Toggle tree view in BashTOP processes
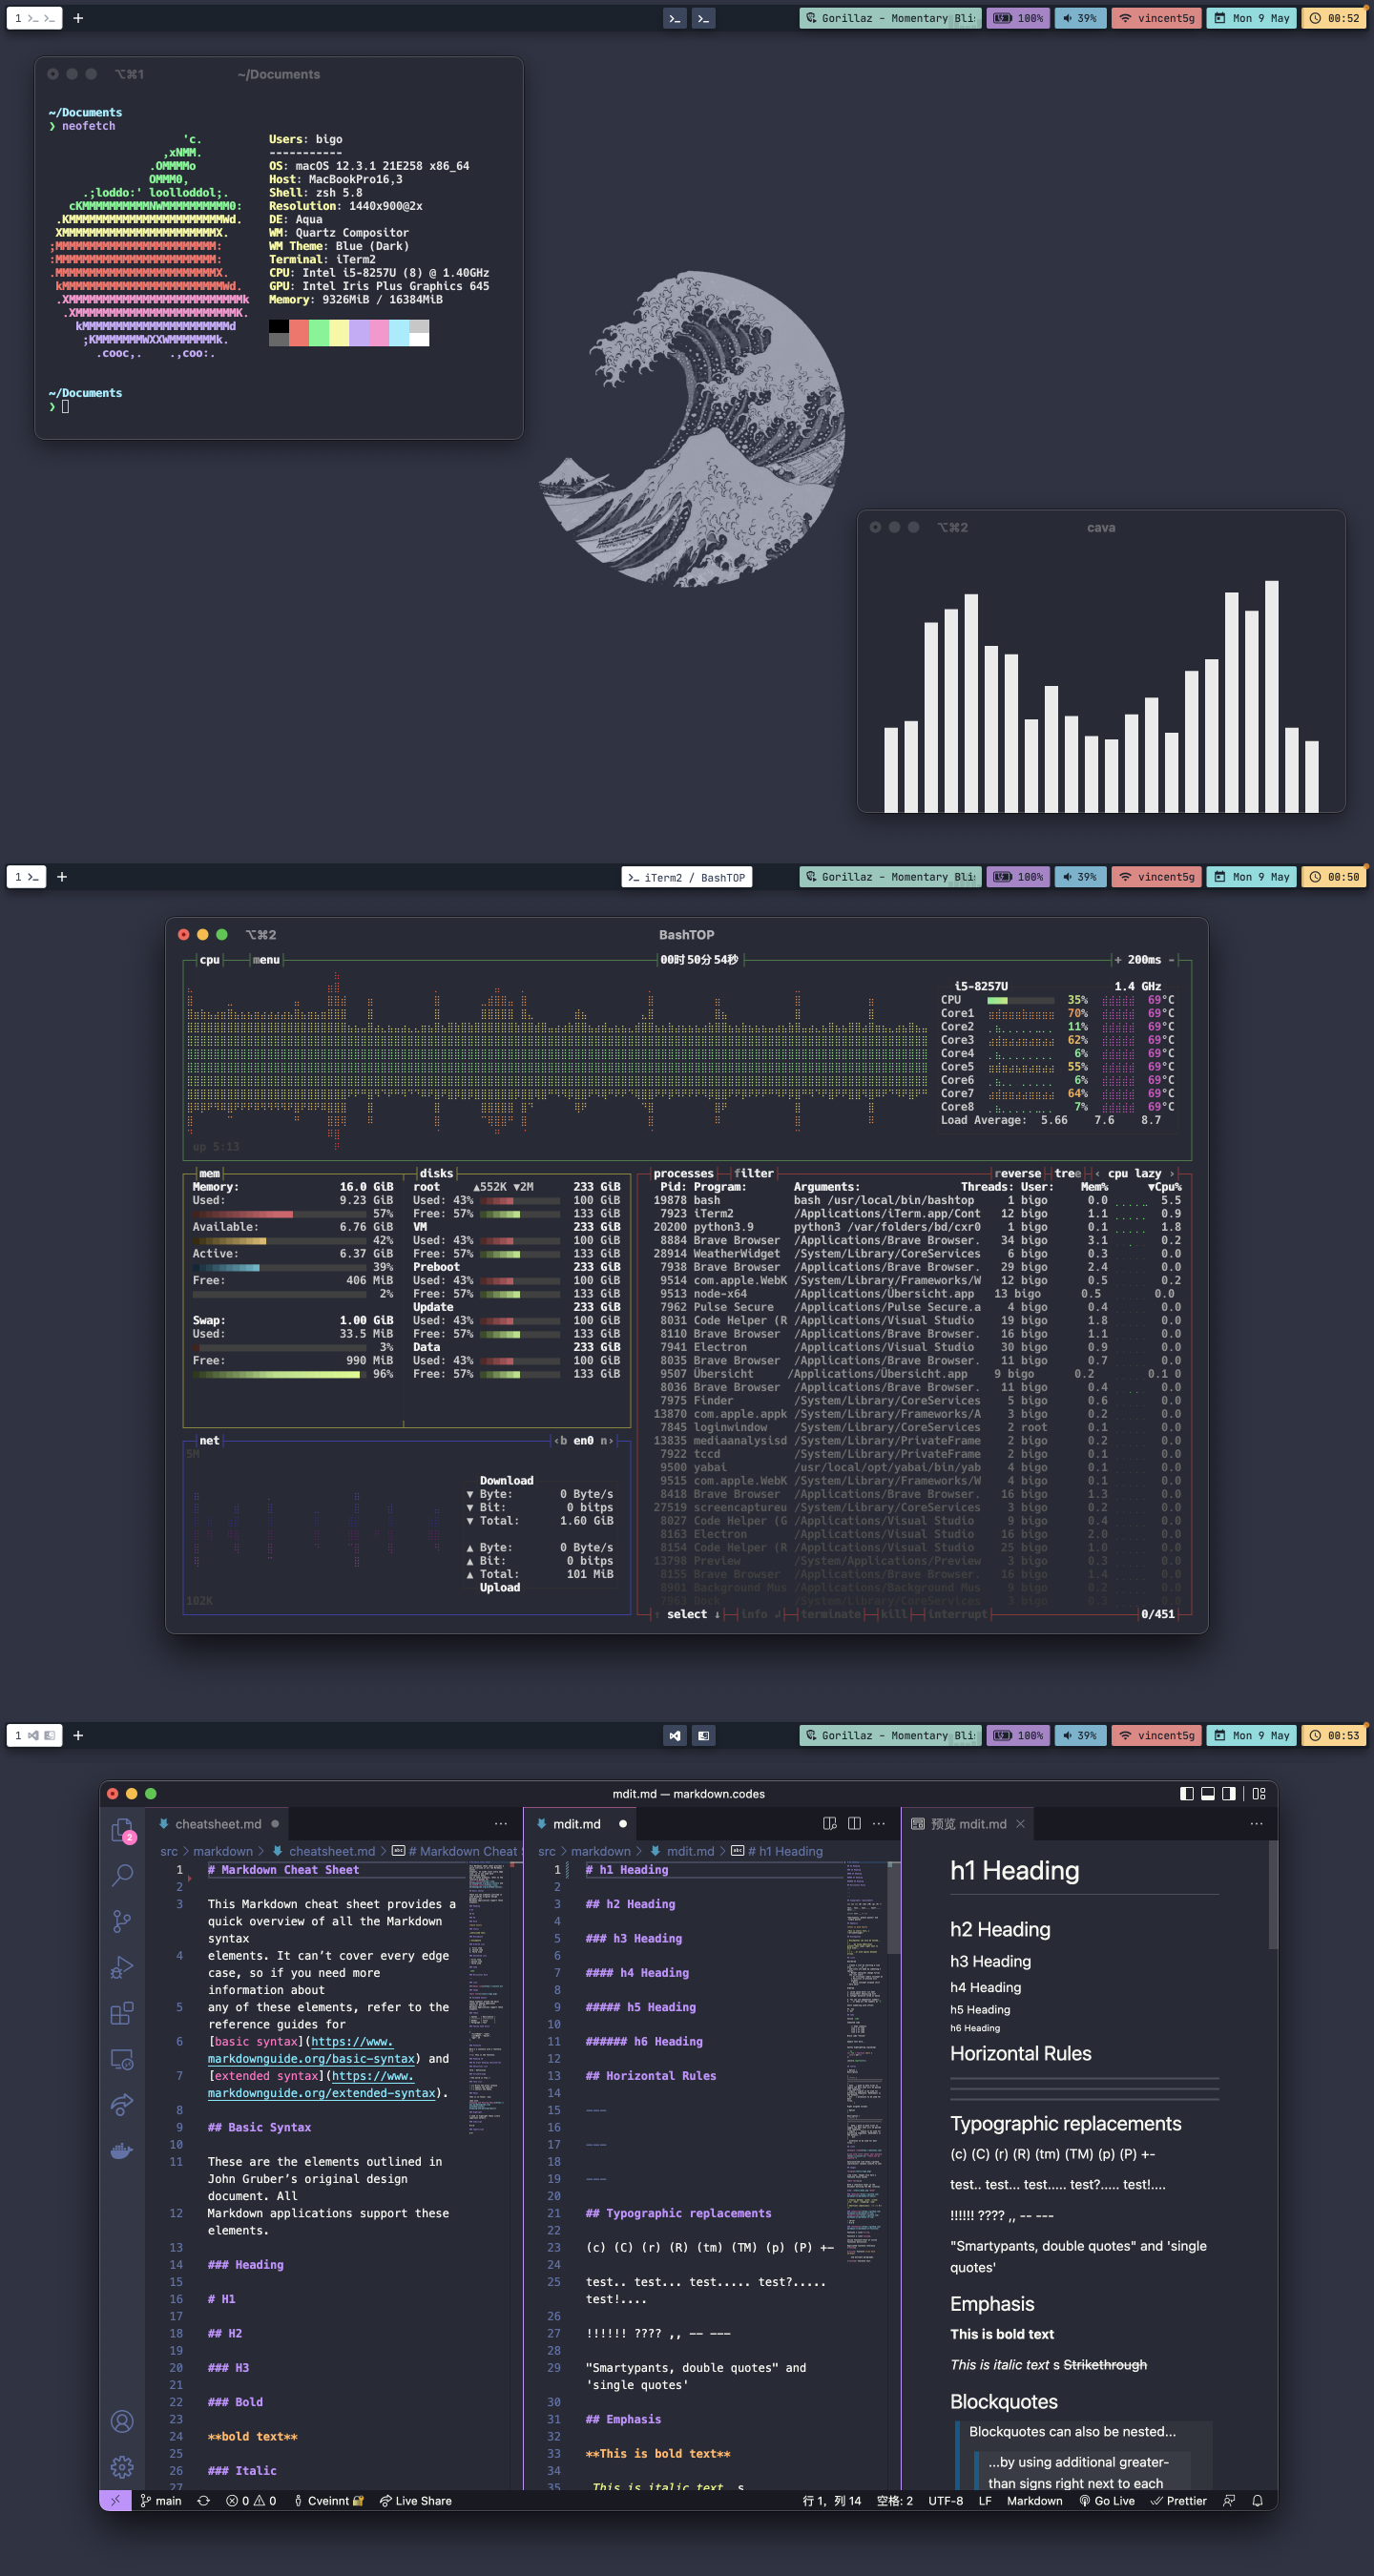Image resolution: width=1374 pixels, height=2576 pixels. pos(1067,1173)
